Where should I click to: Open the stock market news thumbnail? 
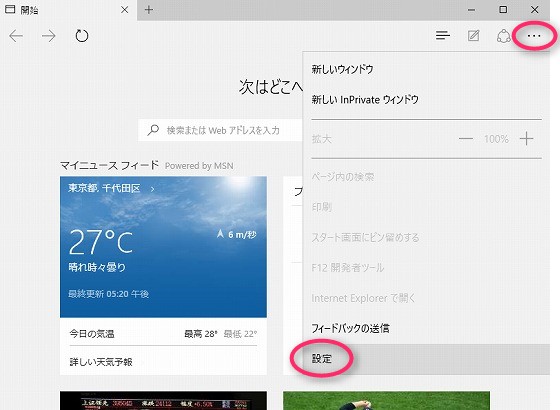click(x=163, y=401)
